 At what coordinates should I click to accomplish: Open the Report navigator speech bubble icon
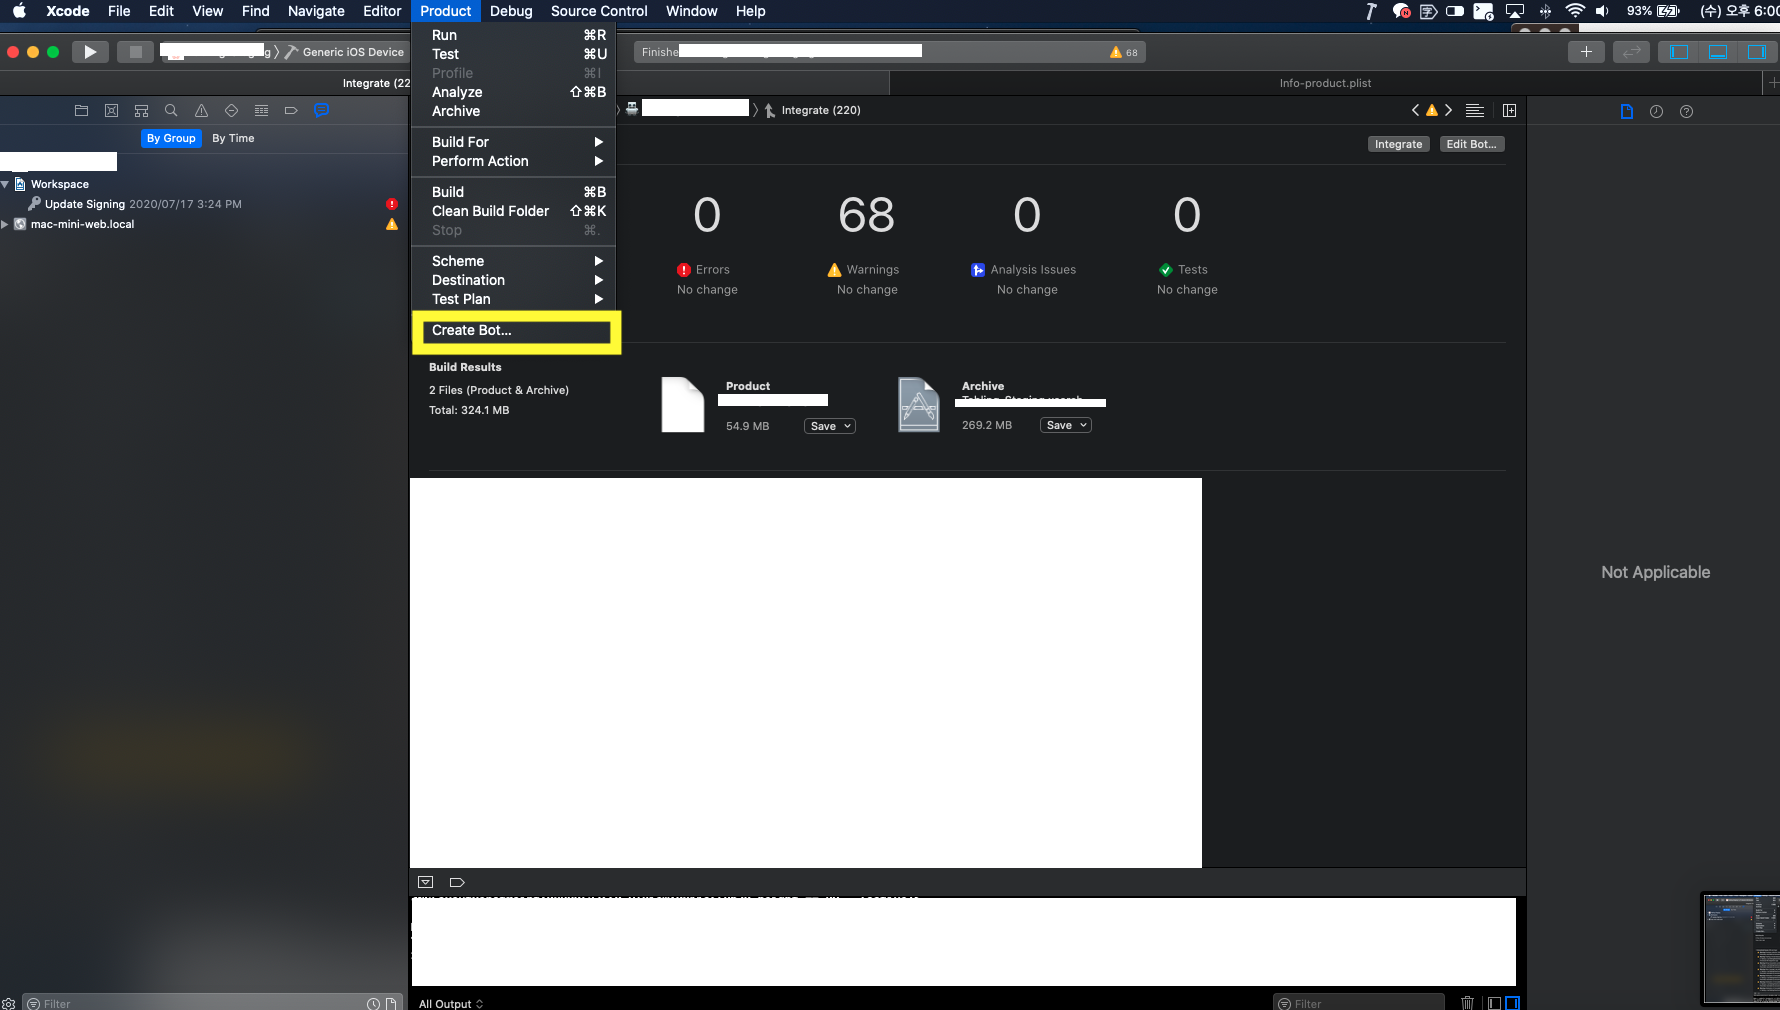pos(321,111)
